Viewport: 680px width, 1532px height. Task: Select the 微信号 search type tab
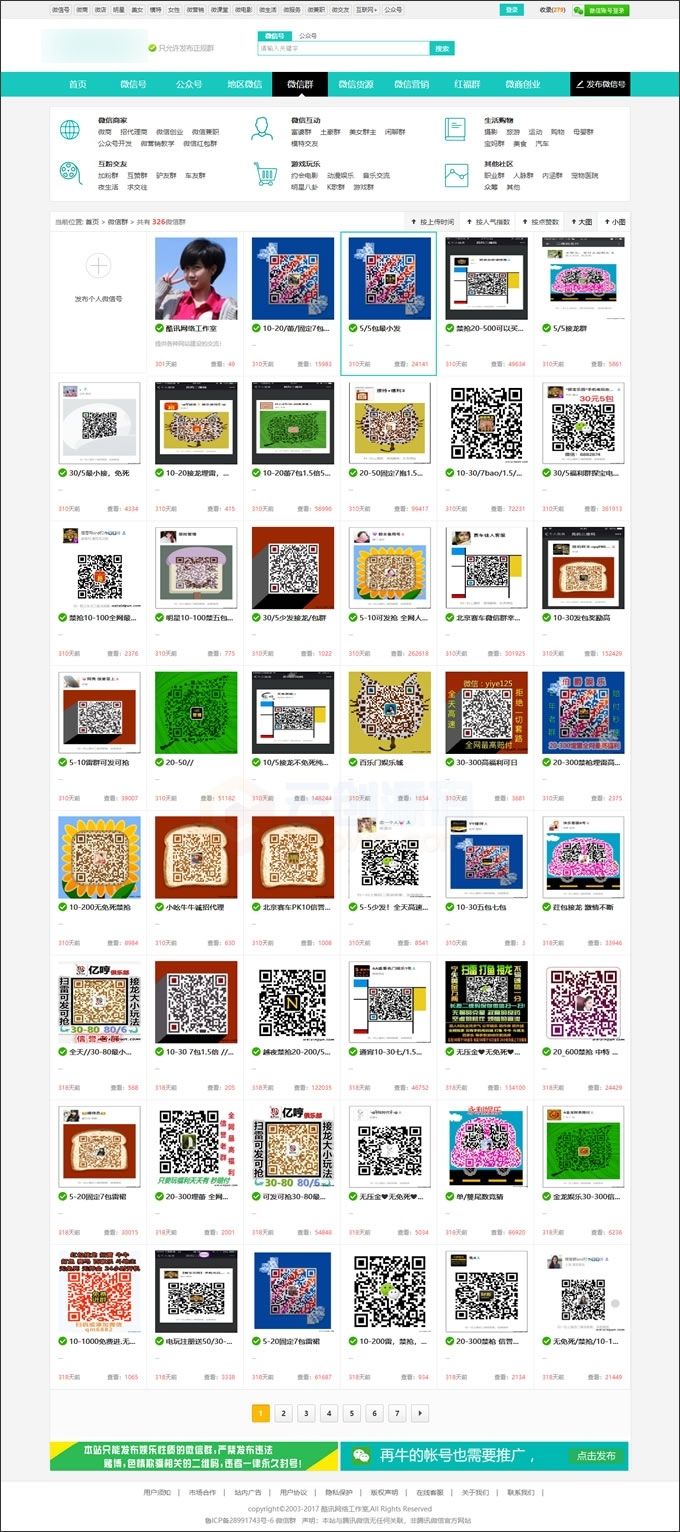click(272, 35)
